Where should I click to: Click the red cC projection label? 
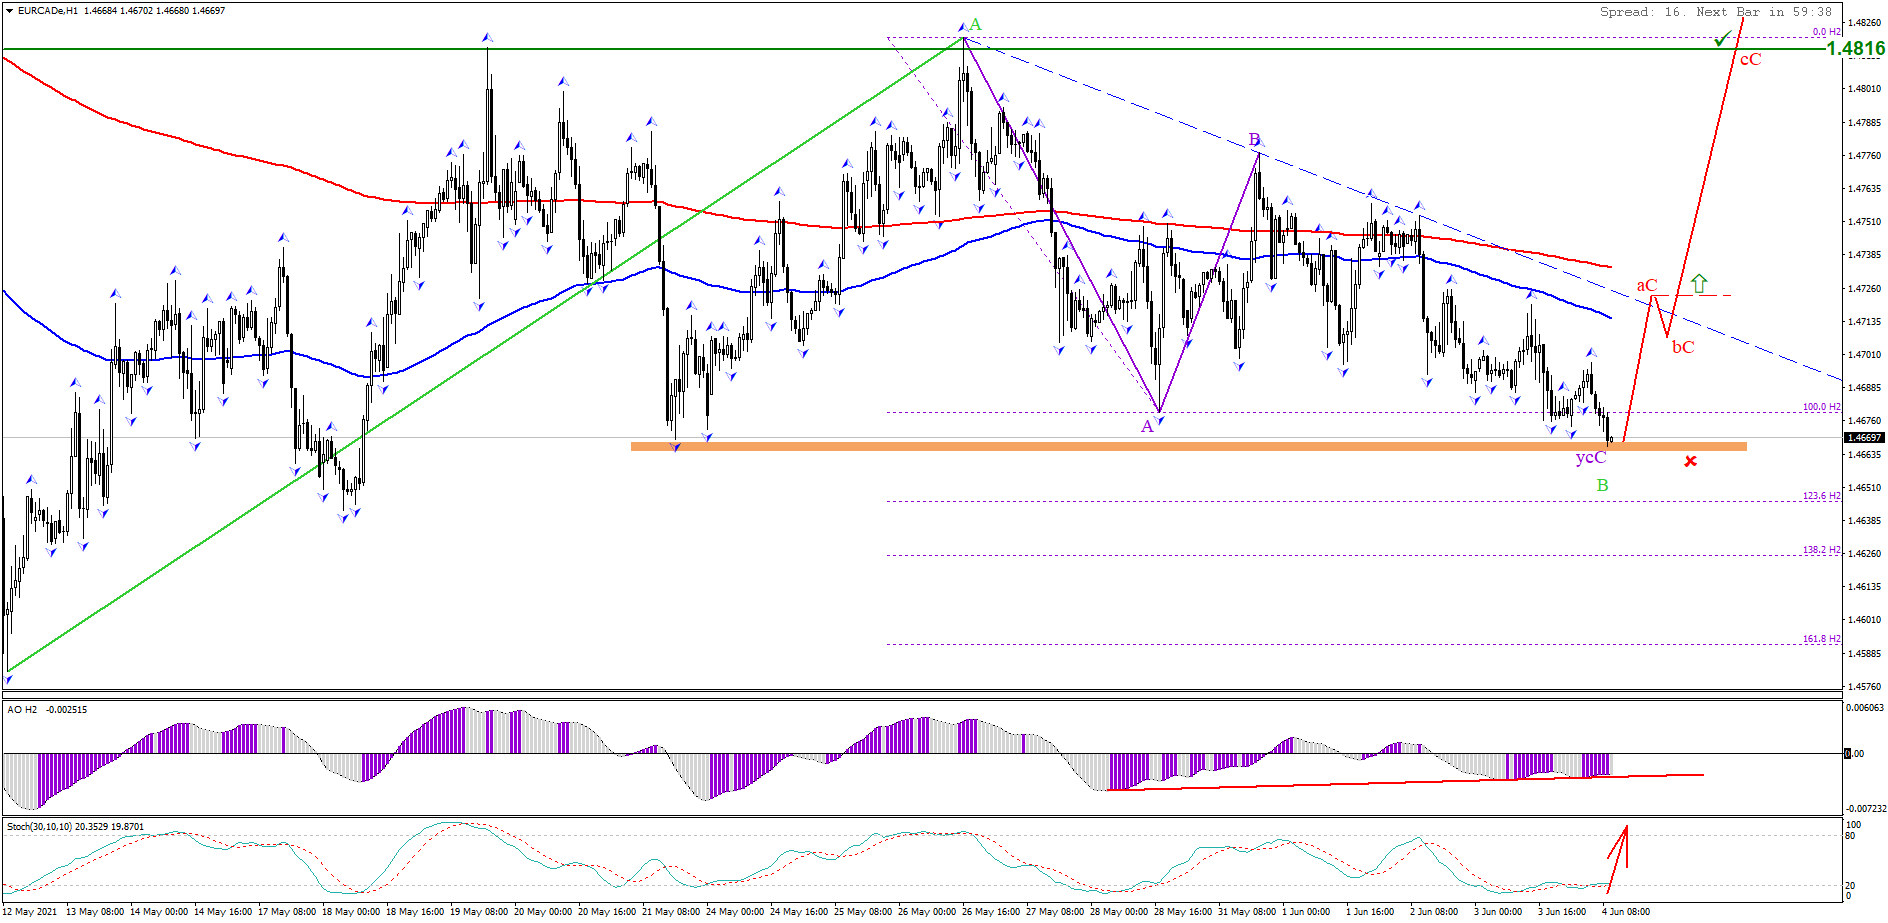[x=1750, y=60]
